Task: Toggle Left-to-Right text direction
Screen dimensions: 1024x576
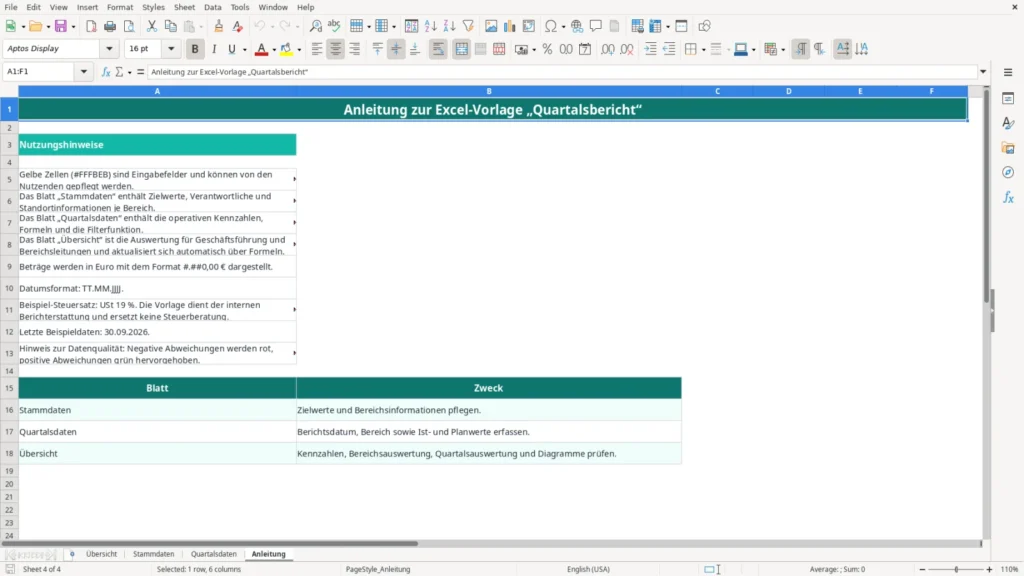Action: pyautogui.click(x=801, y=49)
